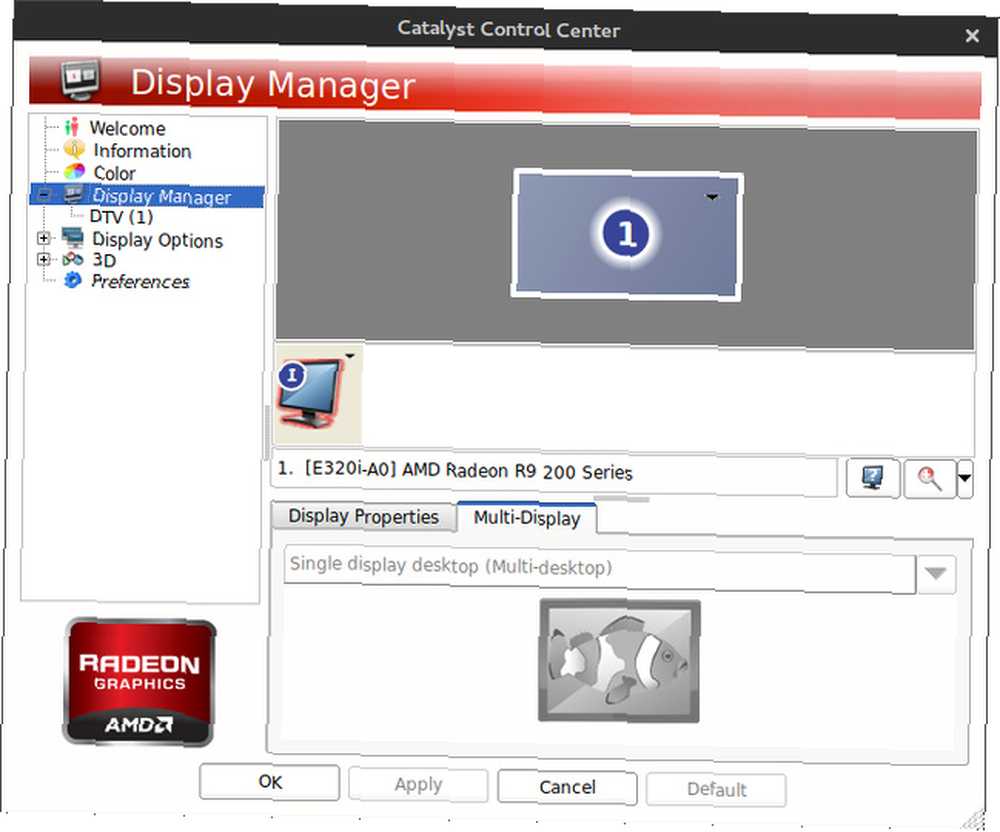Click the OK button
Image resolution: width=1000 pixels, height=832 pixels.
(x=269, y=782)
